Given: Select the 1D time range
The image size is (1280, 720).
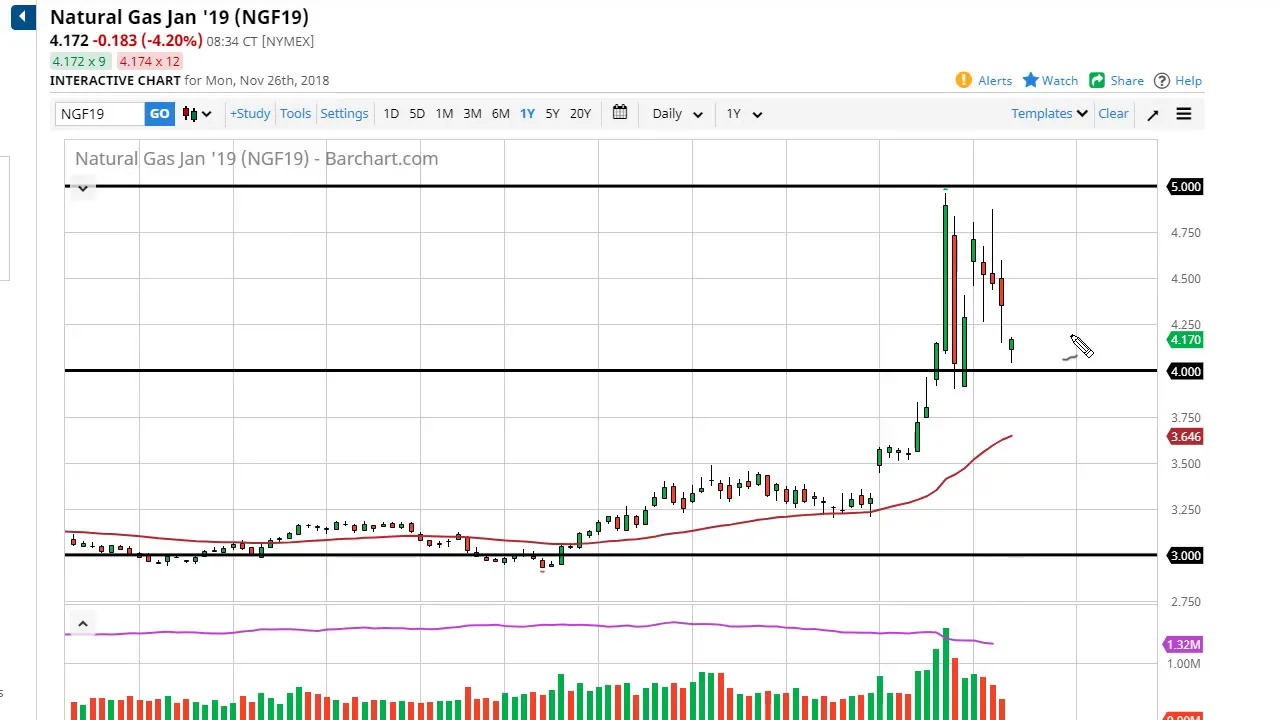Looking at the screenshot, I should 391,114.
